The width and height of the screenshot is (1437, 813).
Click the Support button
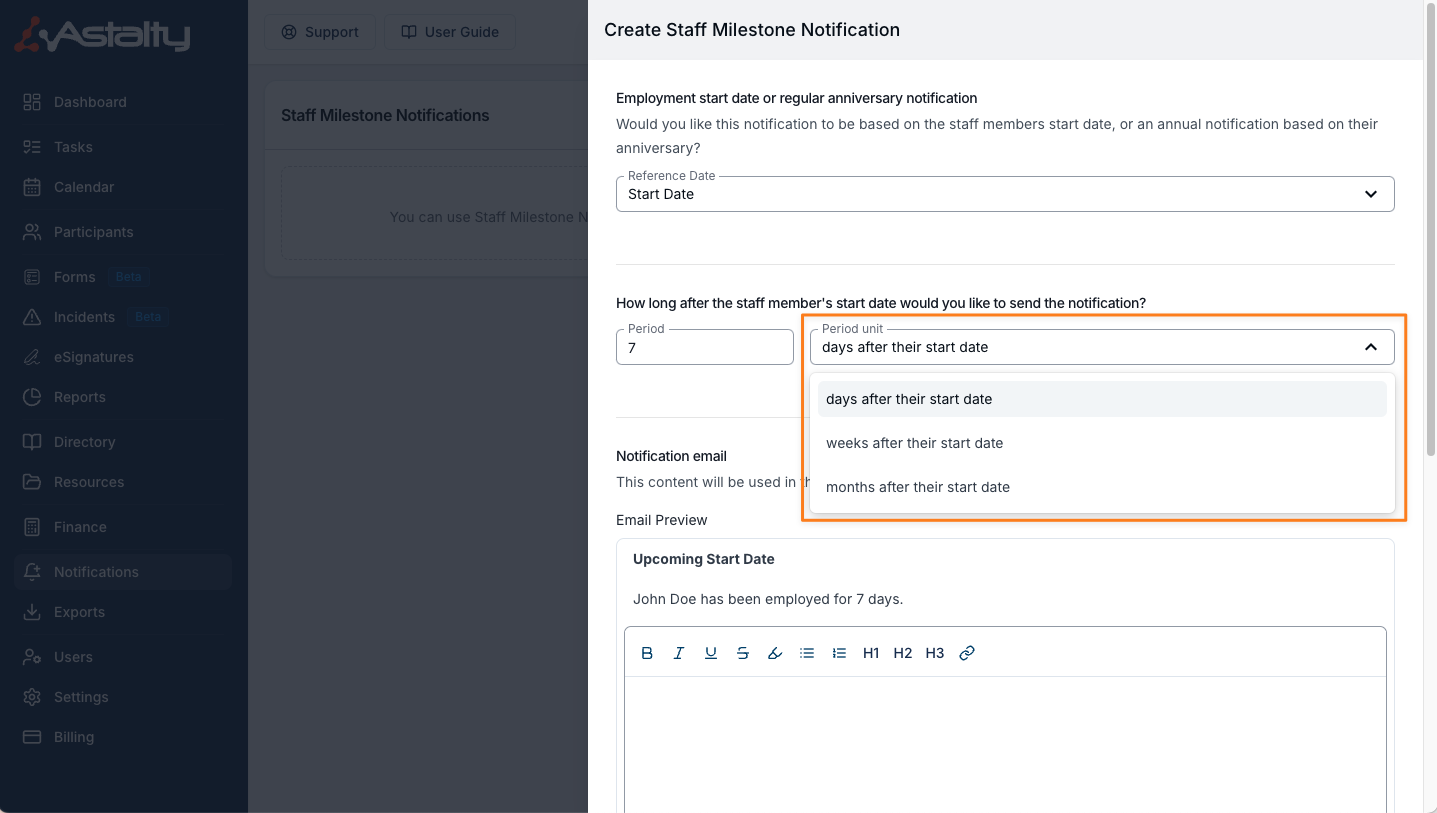coord(320,32)
